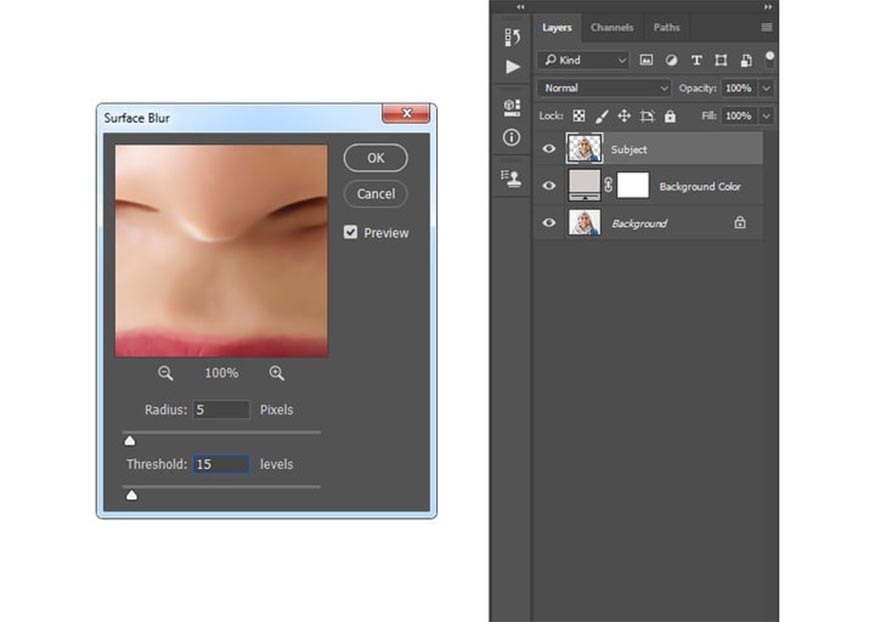Click the Radius slider handle
The width and height of the screenshot is (875, 622).
click(x=130, y=441)
